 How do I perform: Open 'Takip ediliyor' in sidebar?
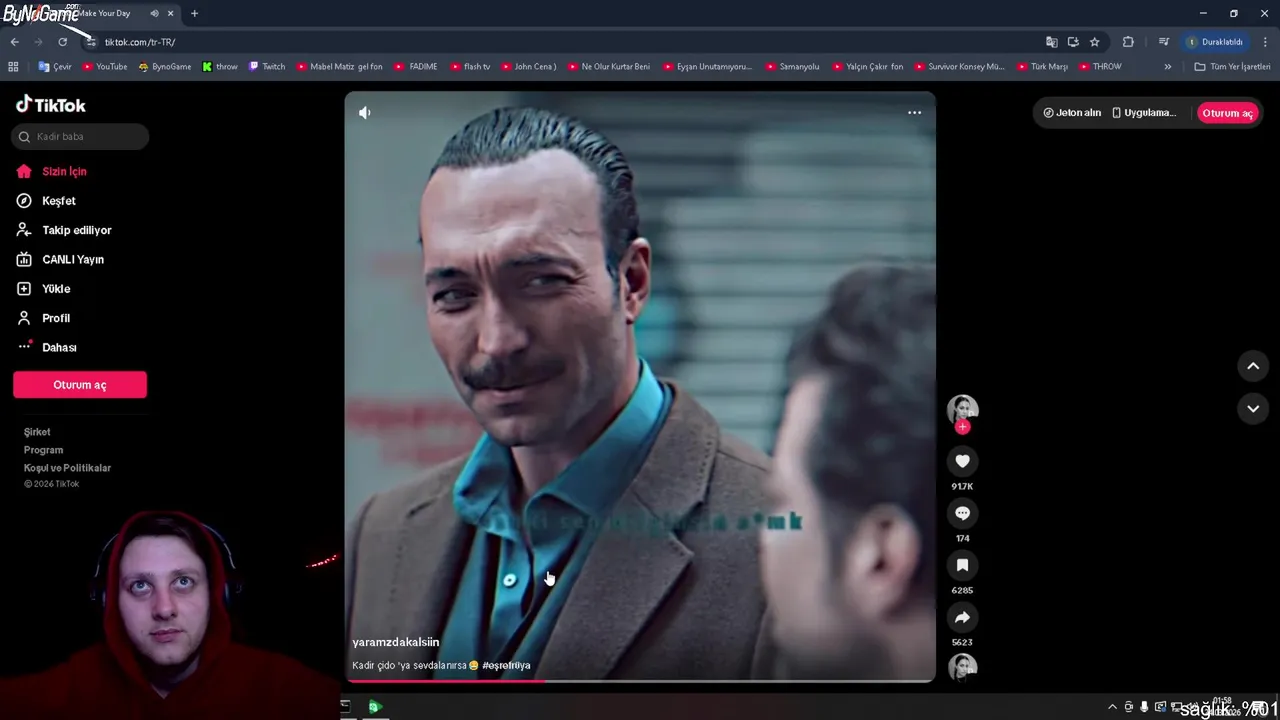point(64,230)
